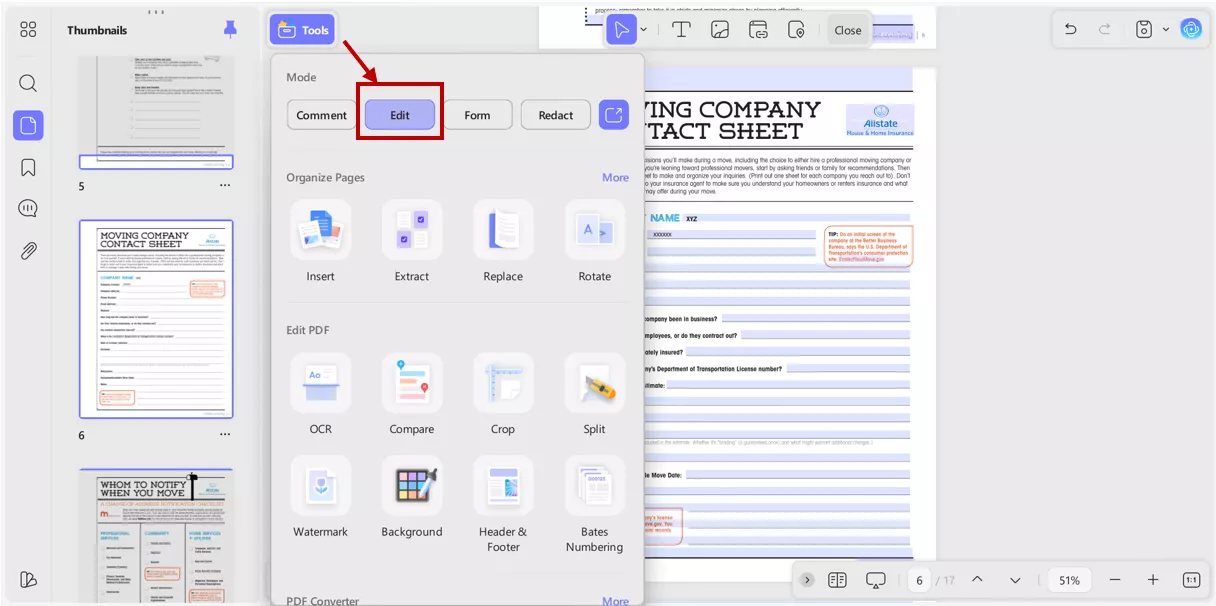Image resolution: width=1216 pixels, height=606 pixels.
Task: Toggle the reading layout view icon
Action: pos(838,580)
